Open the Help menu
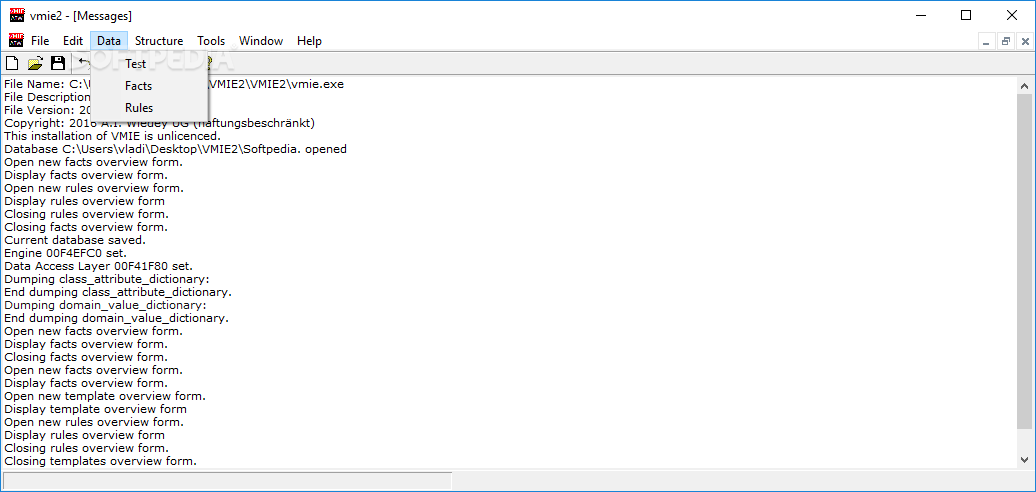Image resolution: width=1036 pixels, height=492 pixels. click(x=309, y=41)
